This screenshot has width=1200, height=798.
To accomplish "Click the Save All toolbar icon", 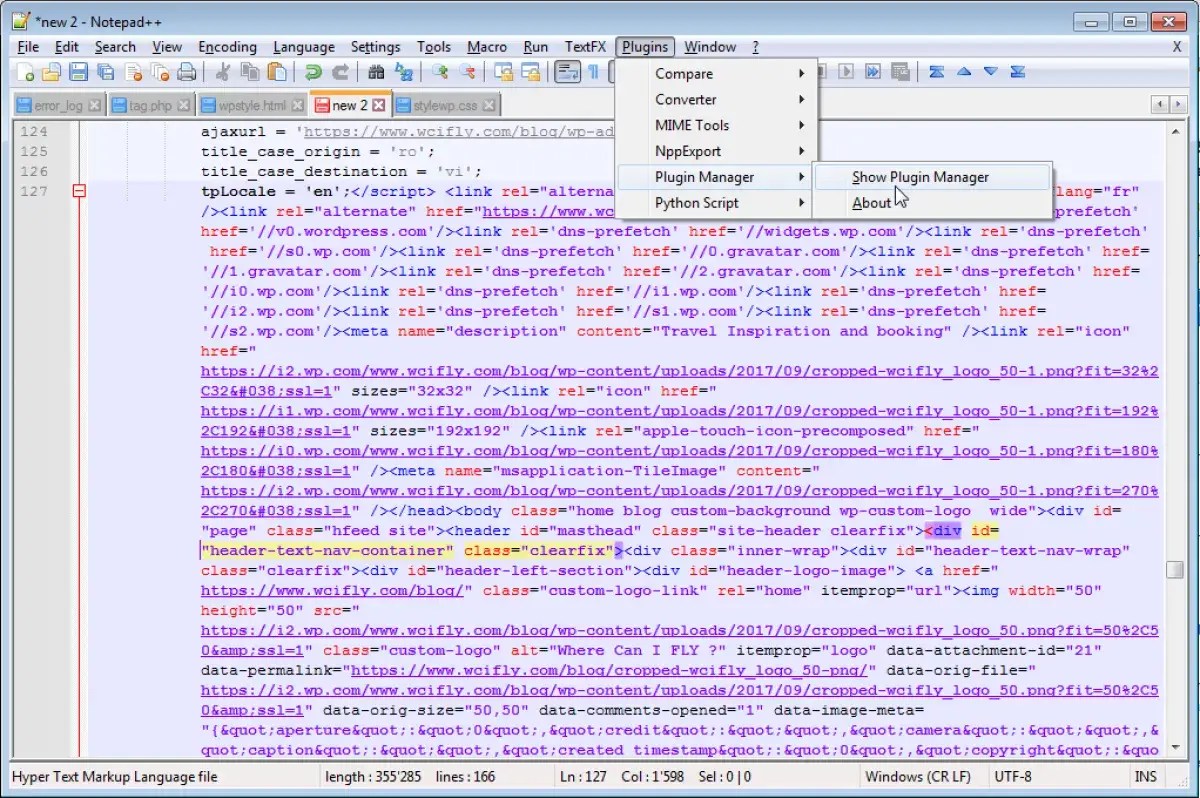I will [106, 72].
